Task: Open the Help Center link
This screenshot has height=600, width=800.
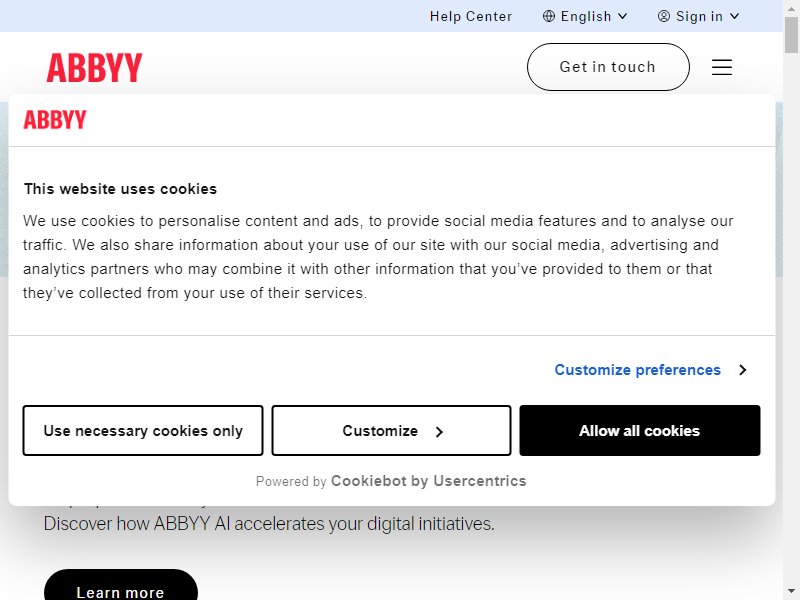Action: (470, 16)
